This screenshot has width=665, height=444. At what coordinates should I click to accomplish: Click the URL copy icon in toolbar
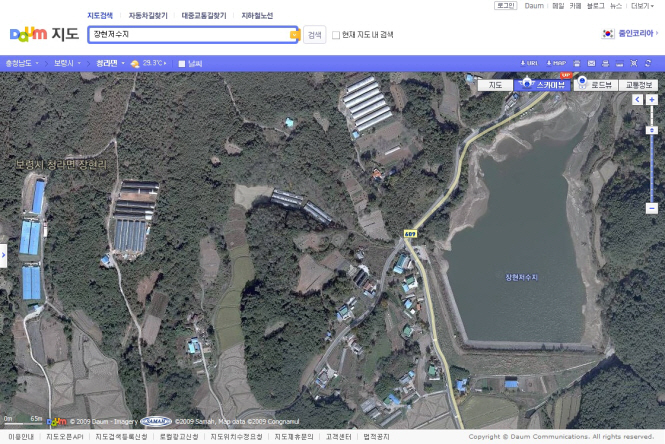530,63
